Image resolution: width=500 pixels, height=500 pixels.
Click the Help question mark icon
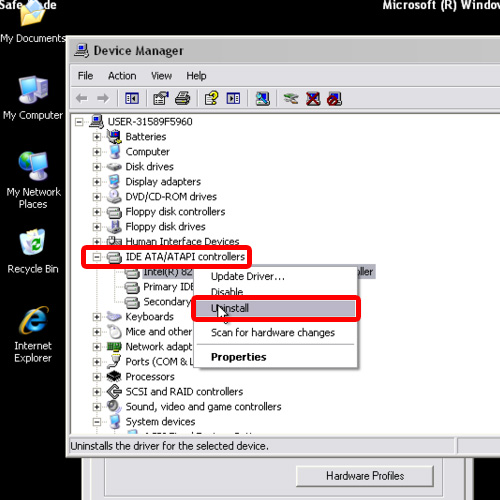pyautogui.click(x=211, y=98)
